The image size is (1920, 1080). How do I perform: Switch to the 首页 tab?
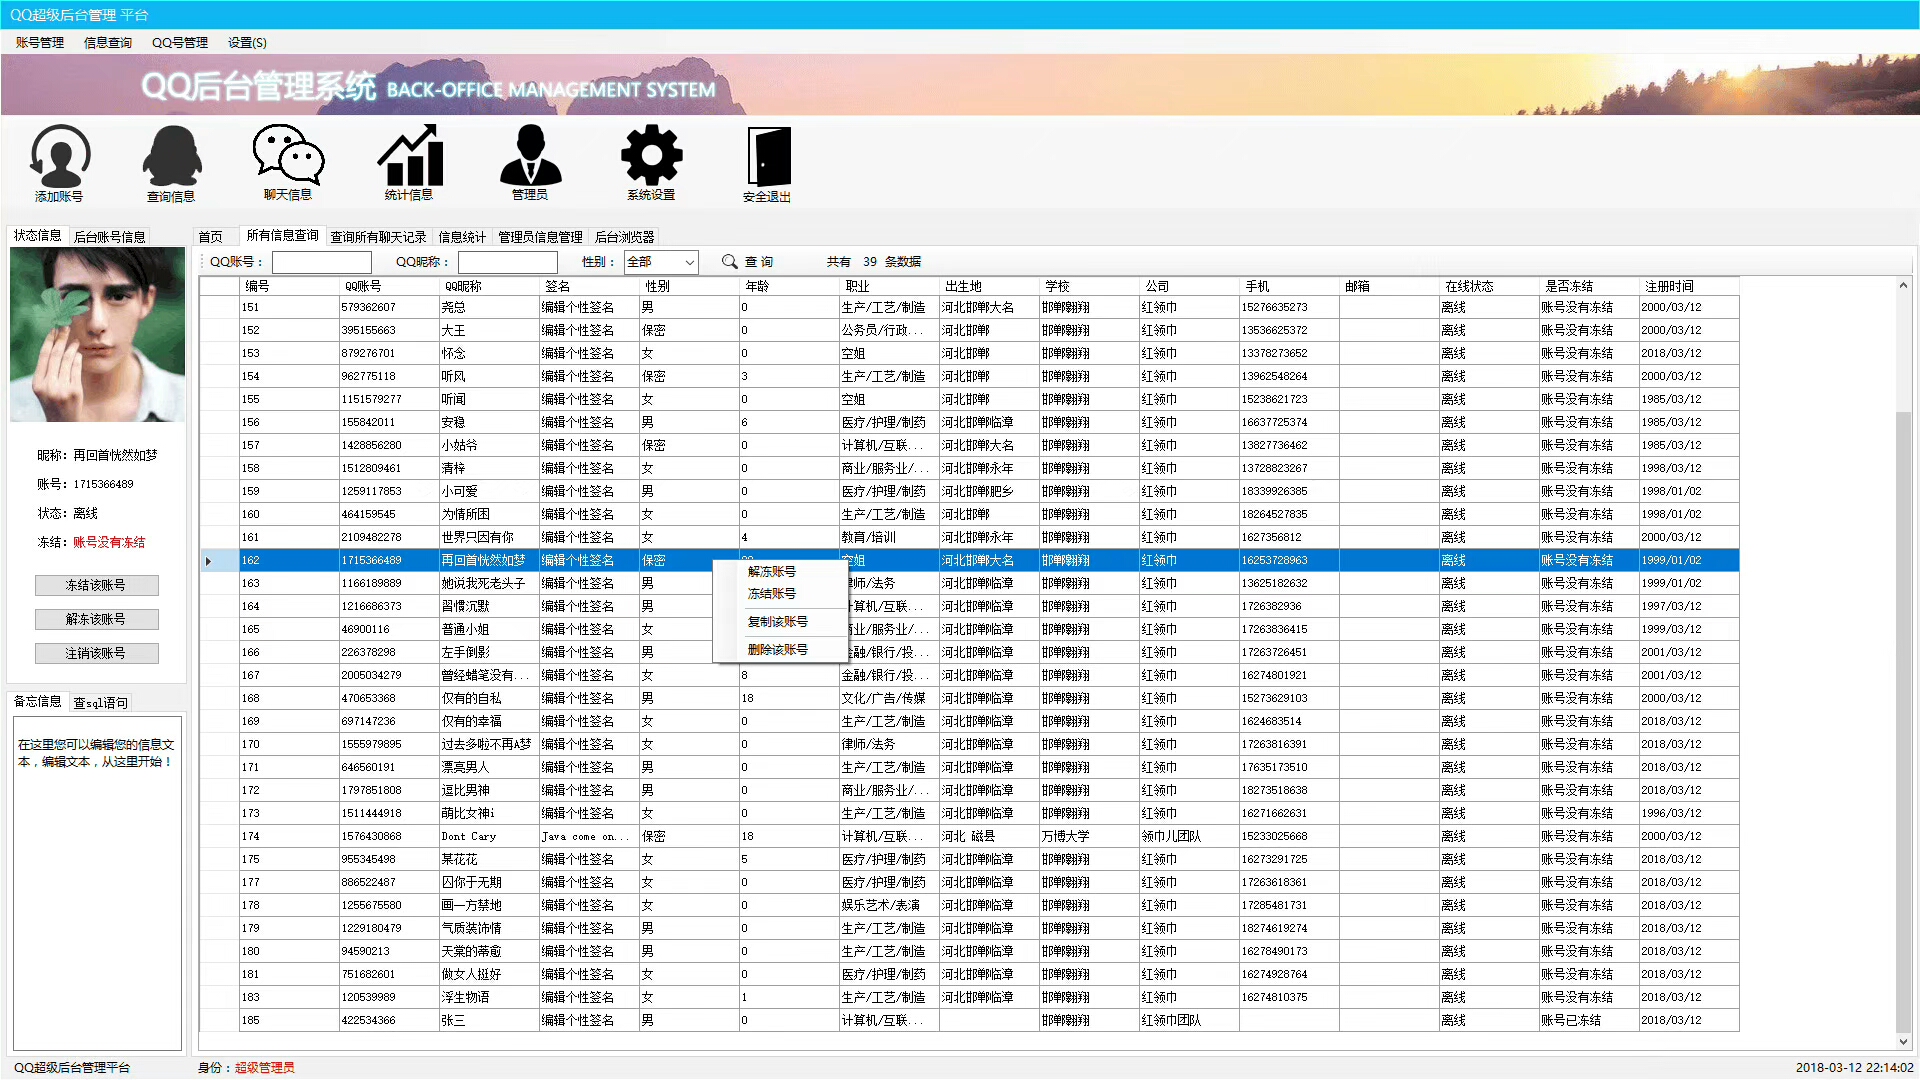point(211,237)
